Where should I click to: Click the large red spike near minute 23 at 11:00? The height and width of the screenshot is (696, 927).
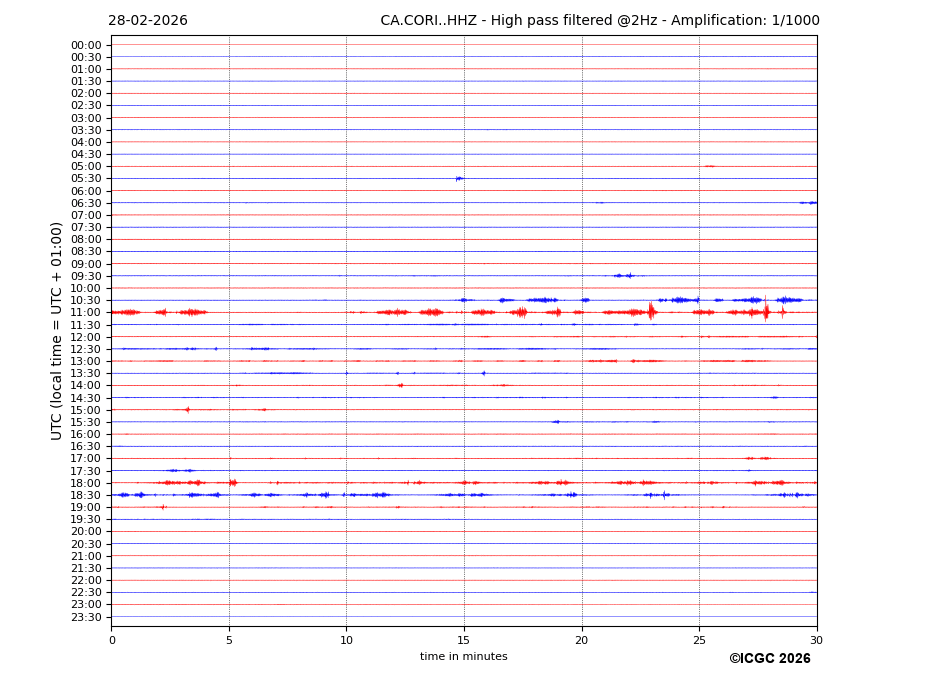tap(651, 312)
